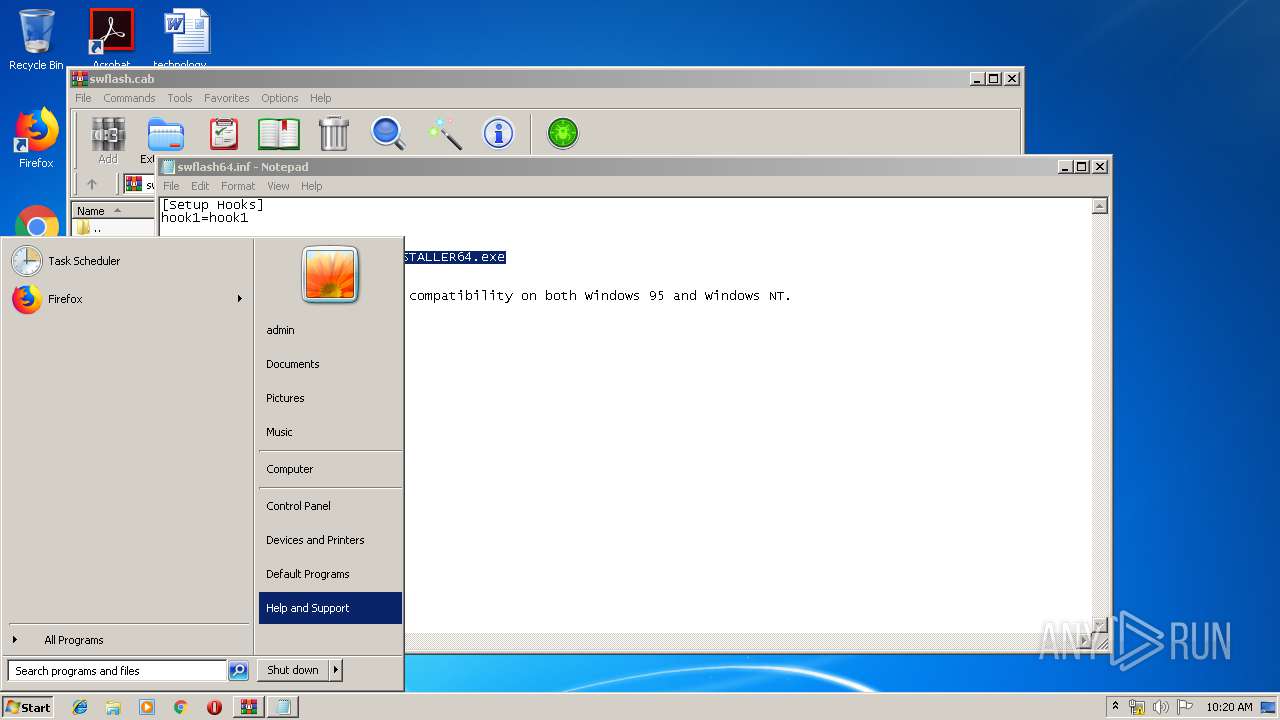Open the Recycle Bin desktop icon
The height and width of the screenshot is (720, 1280).
pyautogui.click(x=36, y=40)
